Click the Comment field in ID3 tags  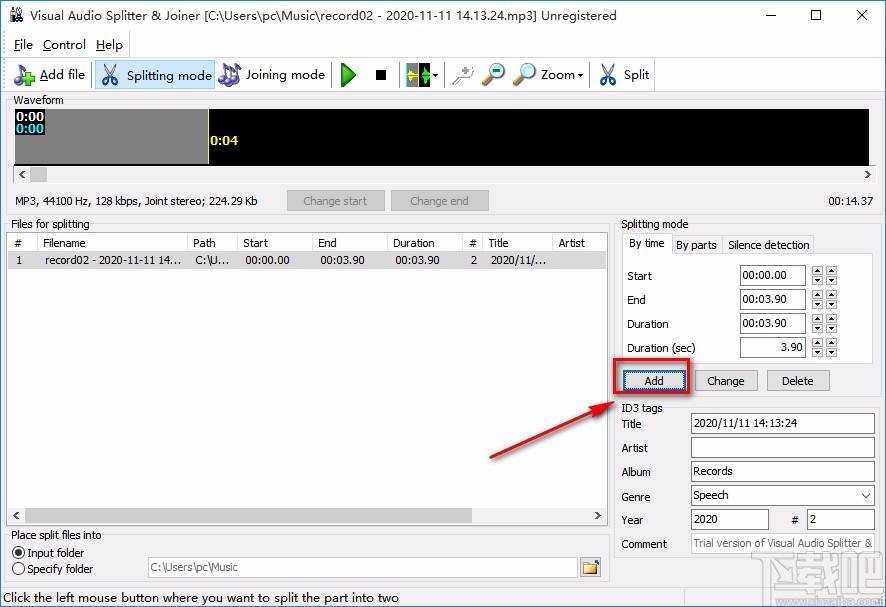783,543
